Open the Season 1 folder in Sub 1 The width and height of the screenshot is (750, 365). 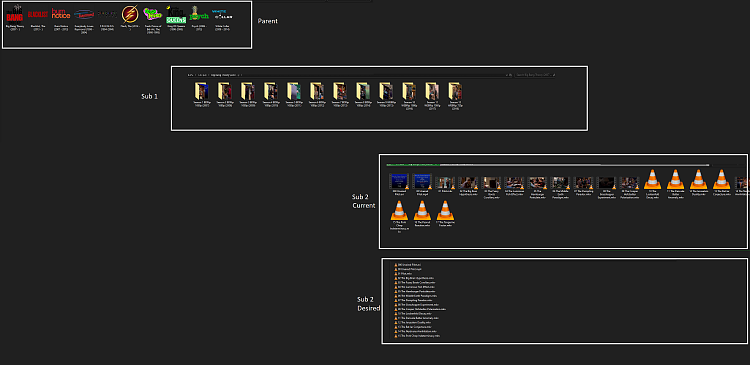[x=201, y=95]
